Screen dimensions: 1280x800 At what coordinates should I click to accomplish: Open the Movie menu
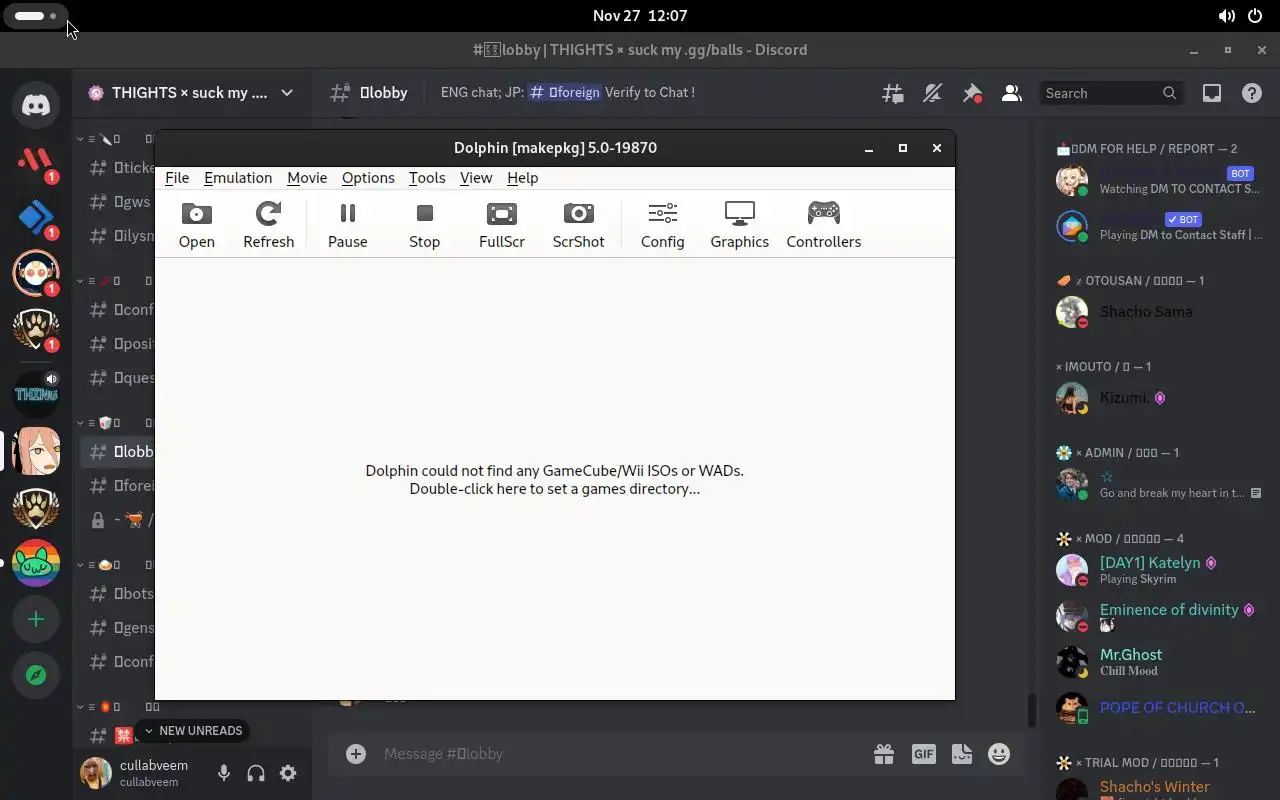[307, 177]
